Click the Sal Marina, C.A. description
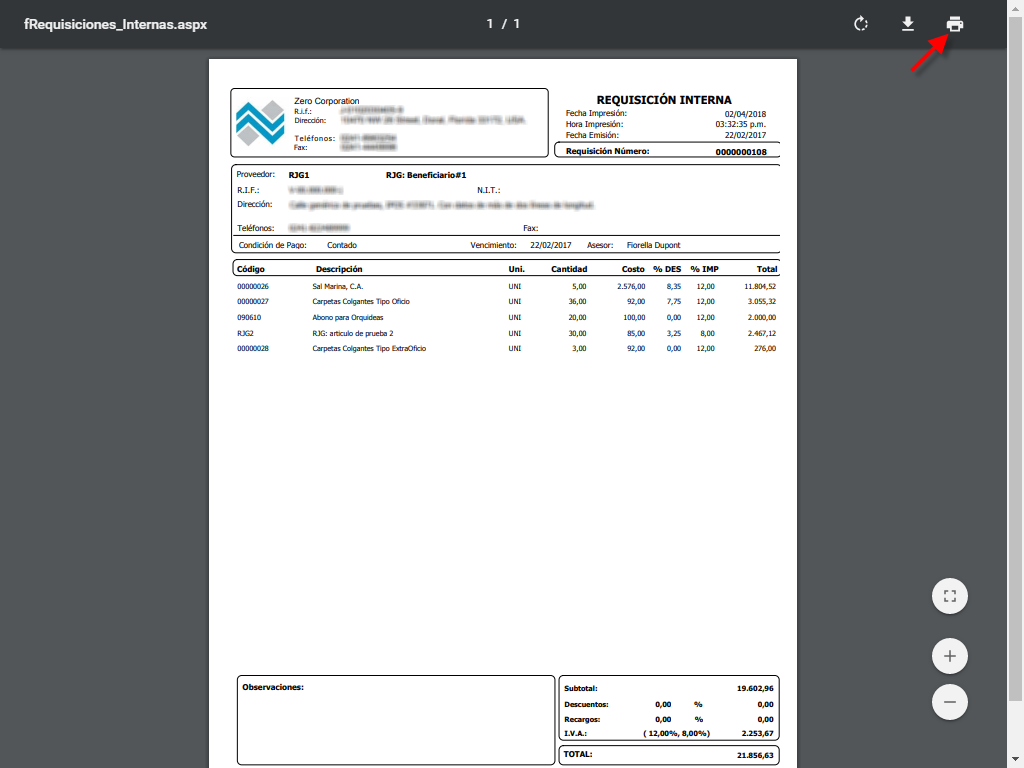 [x=337, y=286]
